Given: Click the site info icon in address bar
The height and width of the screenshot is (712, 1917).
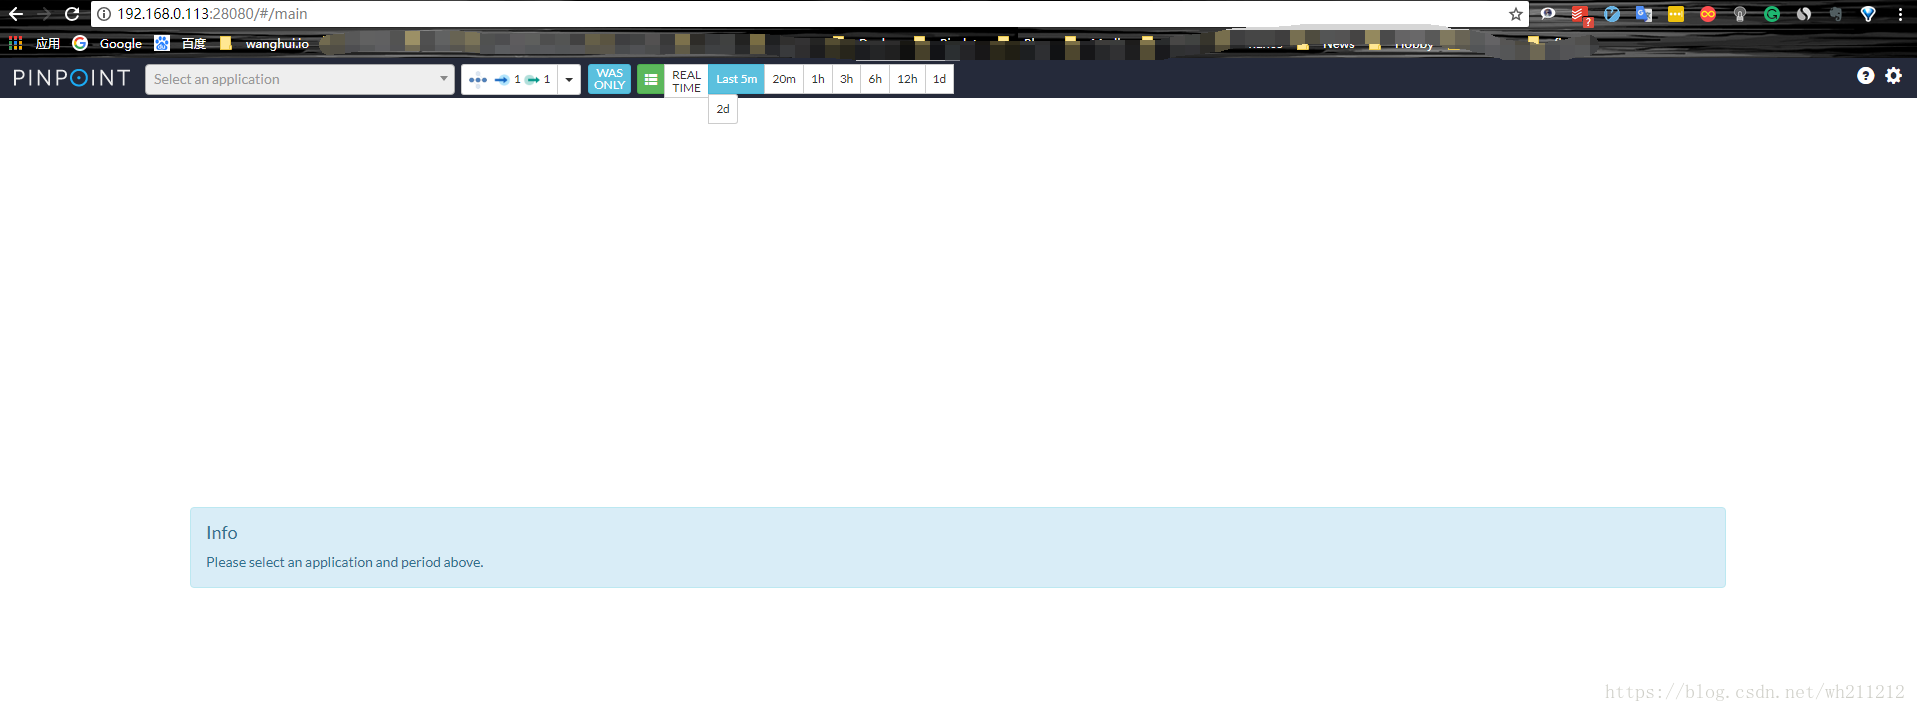Looking at the screenshot, I should click(104, 14).
